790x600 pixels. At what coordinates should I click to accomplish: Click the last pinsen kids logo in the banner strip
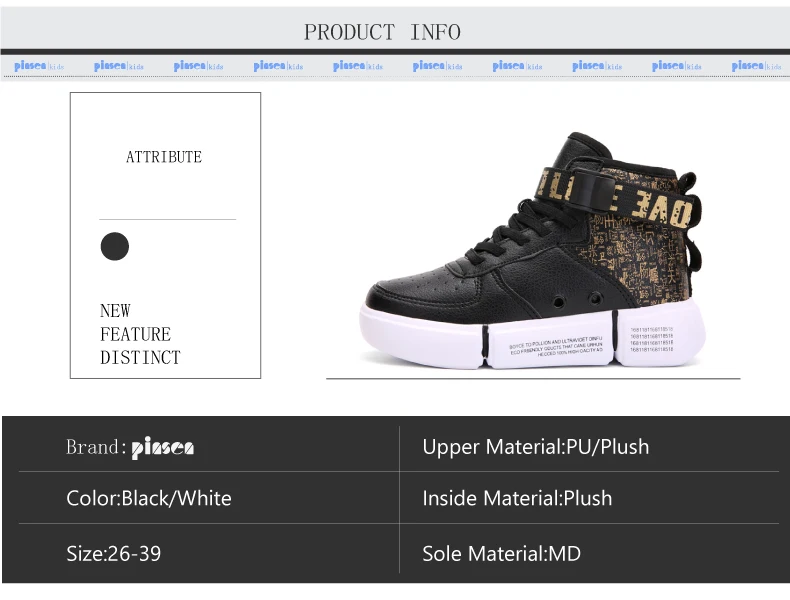756,66
